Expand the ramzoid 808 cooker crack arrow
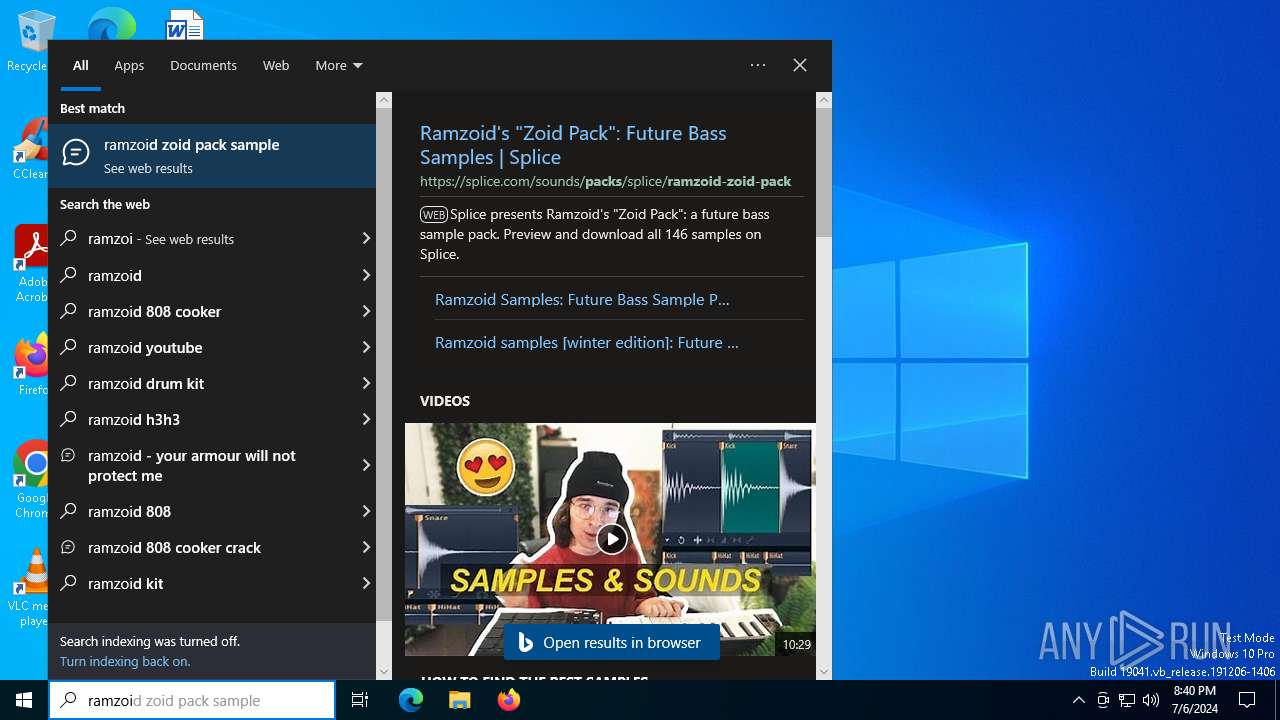Image resolution: width=1280 pixels, height=720 pixels. click(365, 547)
